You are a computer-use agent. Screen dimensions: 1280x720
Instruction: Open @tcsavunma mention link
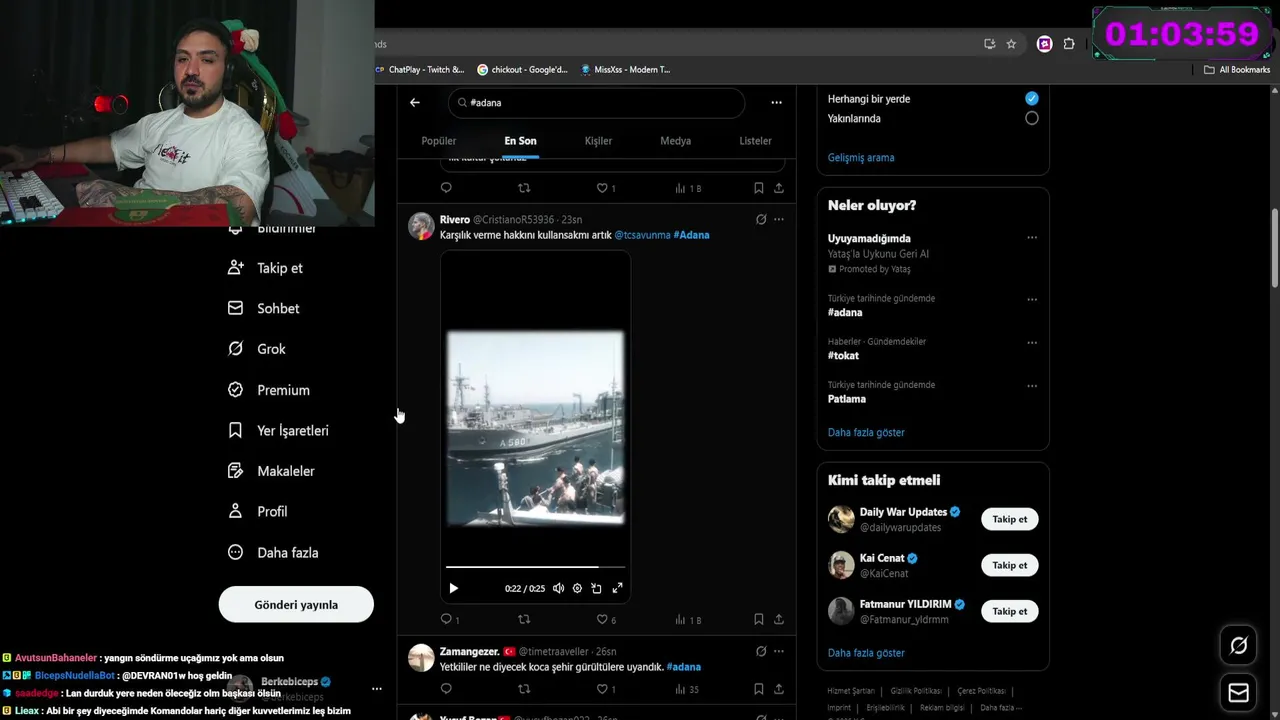(x=642, y=235)
